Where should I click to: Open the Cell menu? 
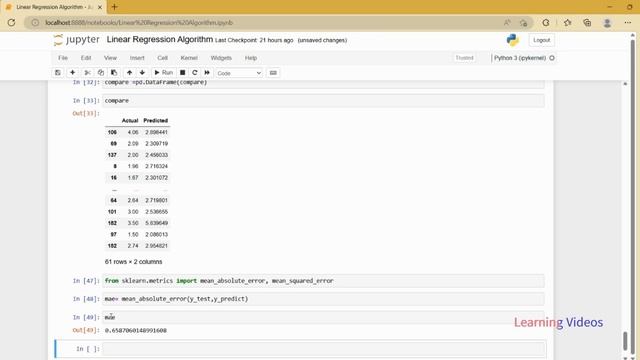click(162, 58)
